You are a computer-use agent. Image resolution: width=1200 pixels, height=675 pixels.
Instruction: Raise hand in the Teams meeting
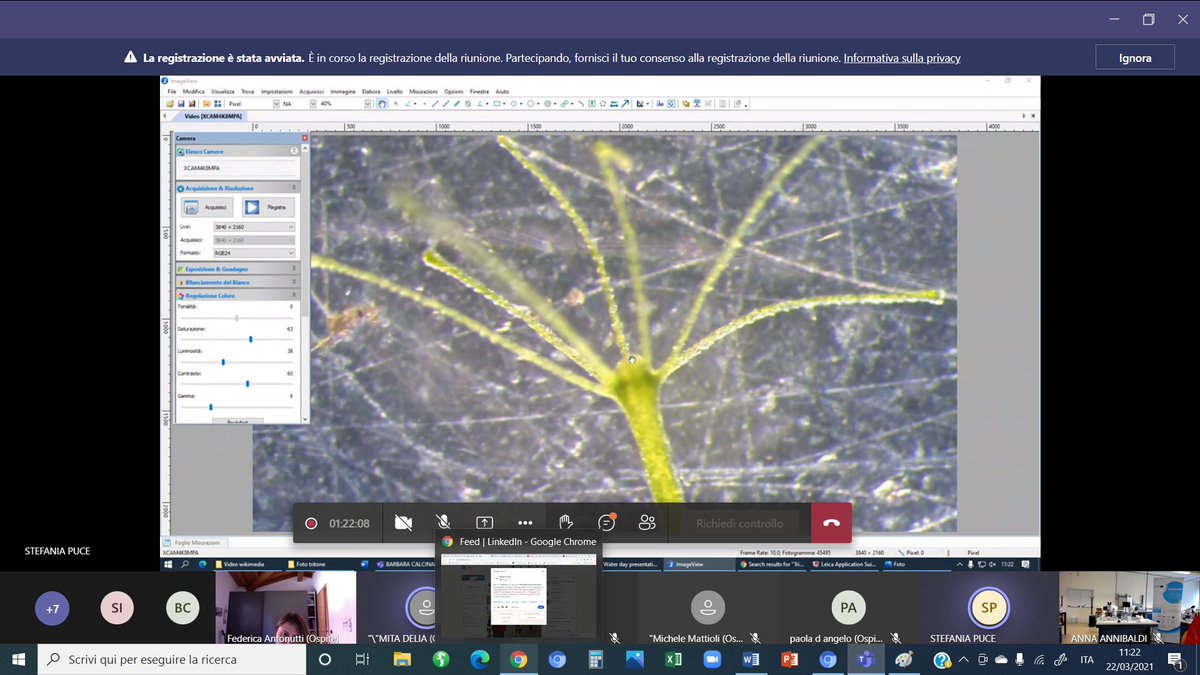click(565, 523)
